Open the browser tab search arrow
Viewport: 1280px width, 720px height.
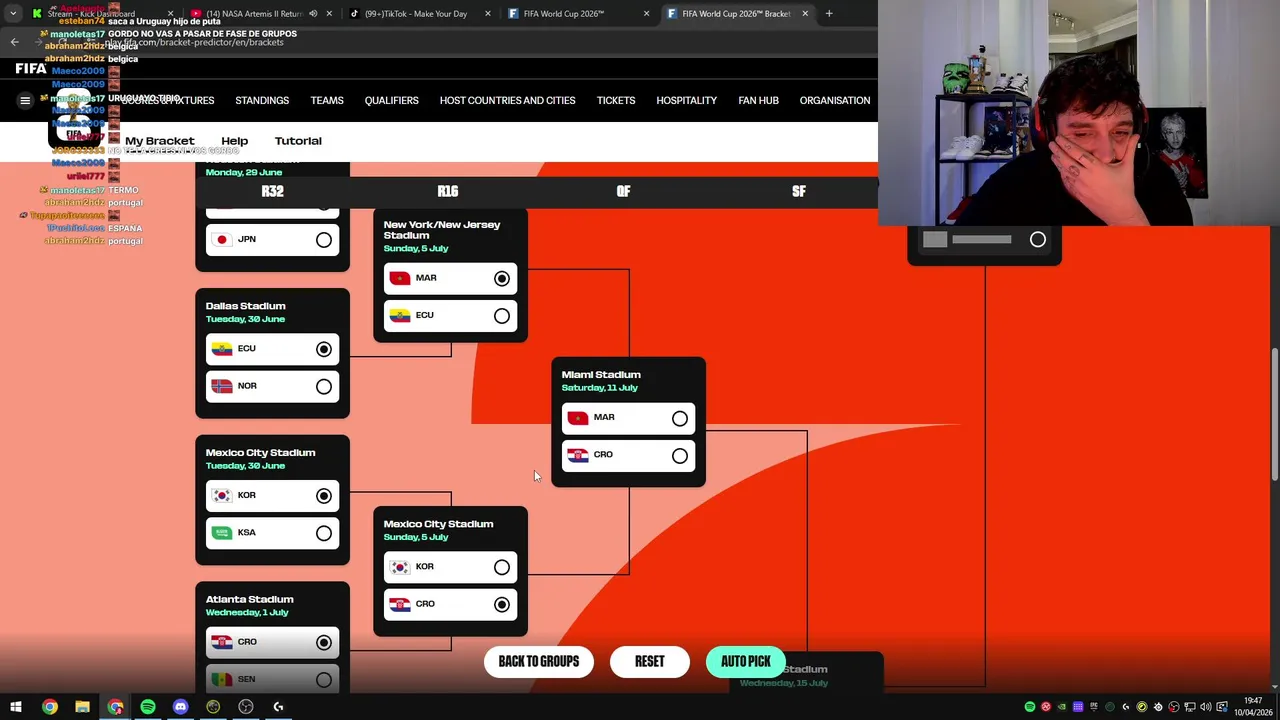(13, 13)
